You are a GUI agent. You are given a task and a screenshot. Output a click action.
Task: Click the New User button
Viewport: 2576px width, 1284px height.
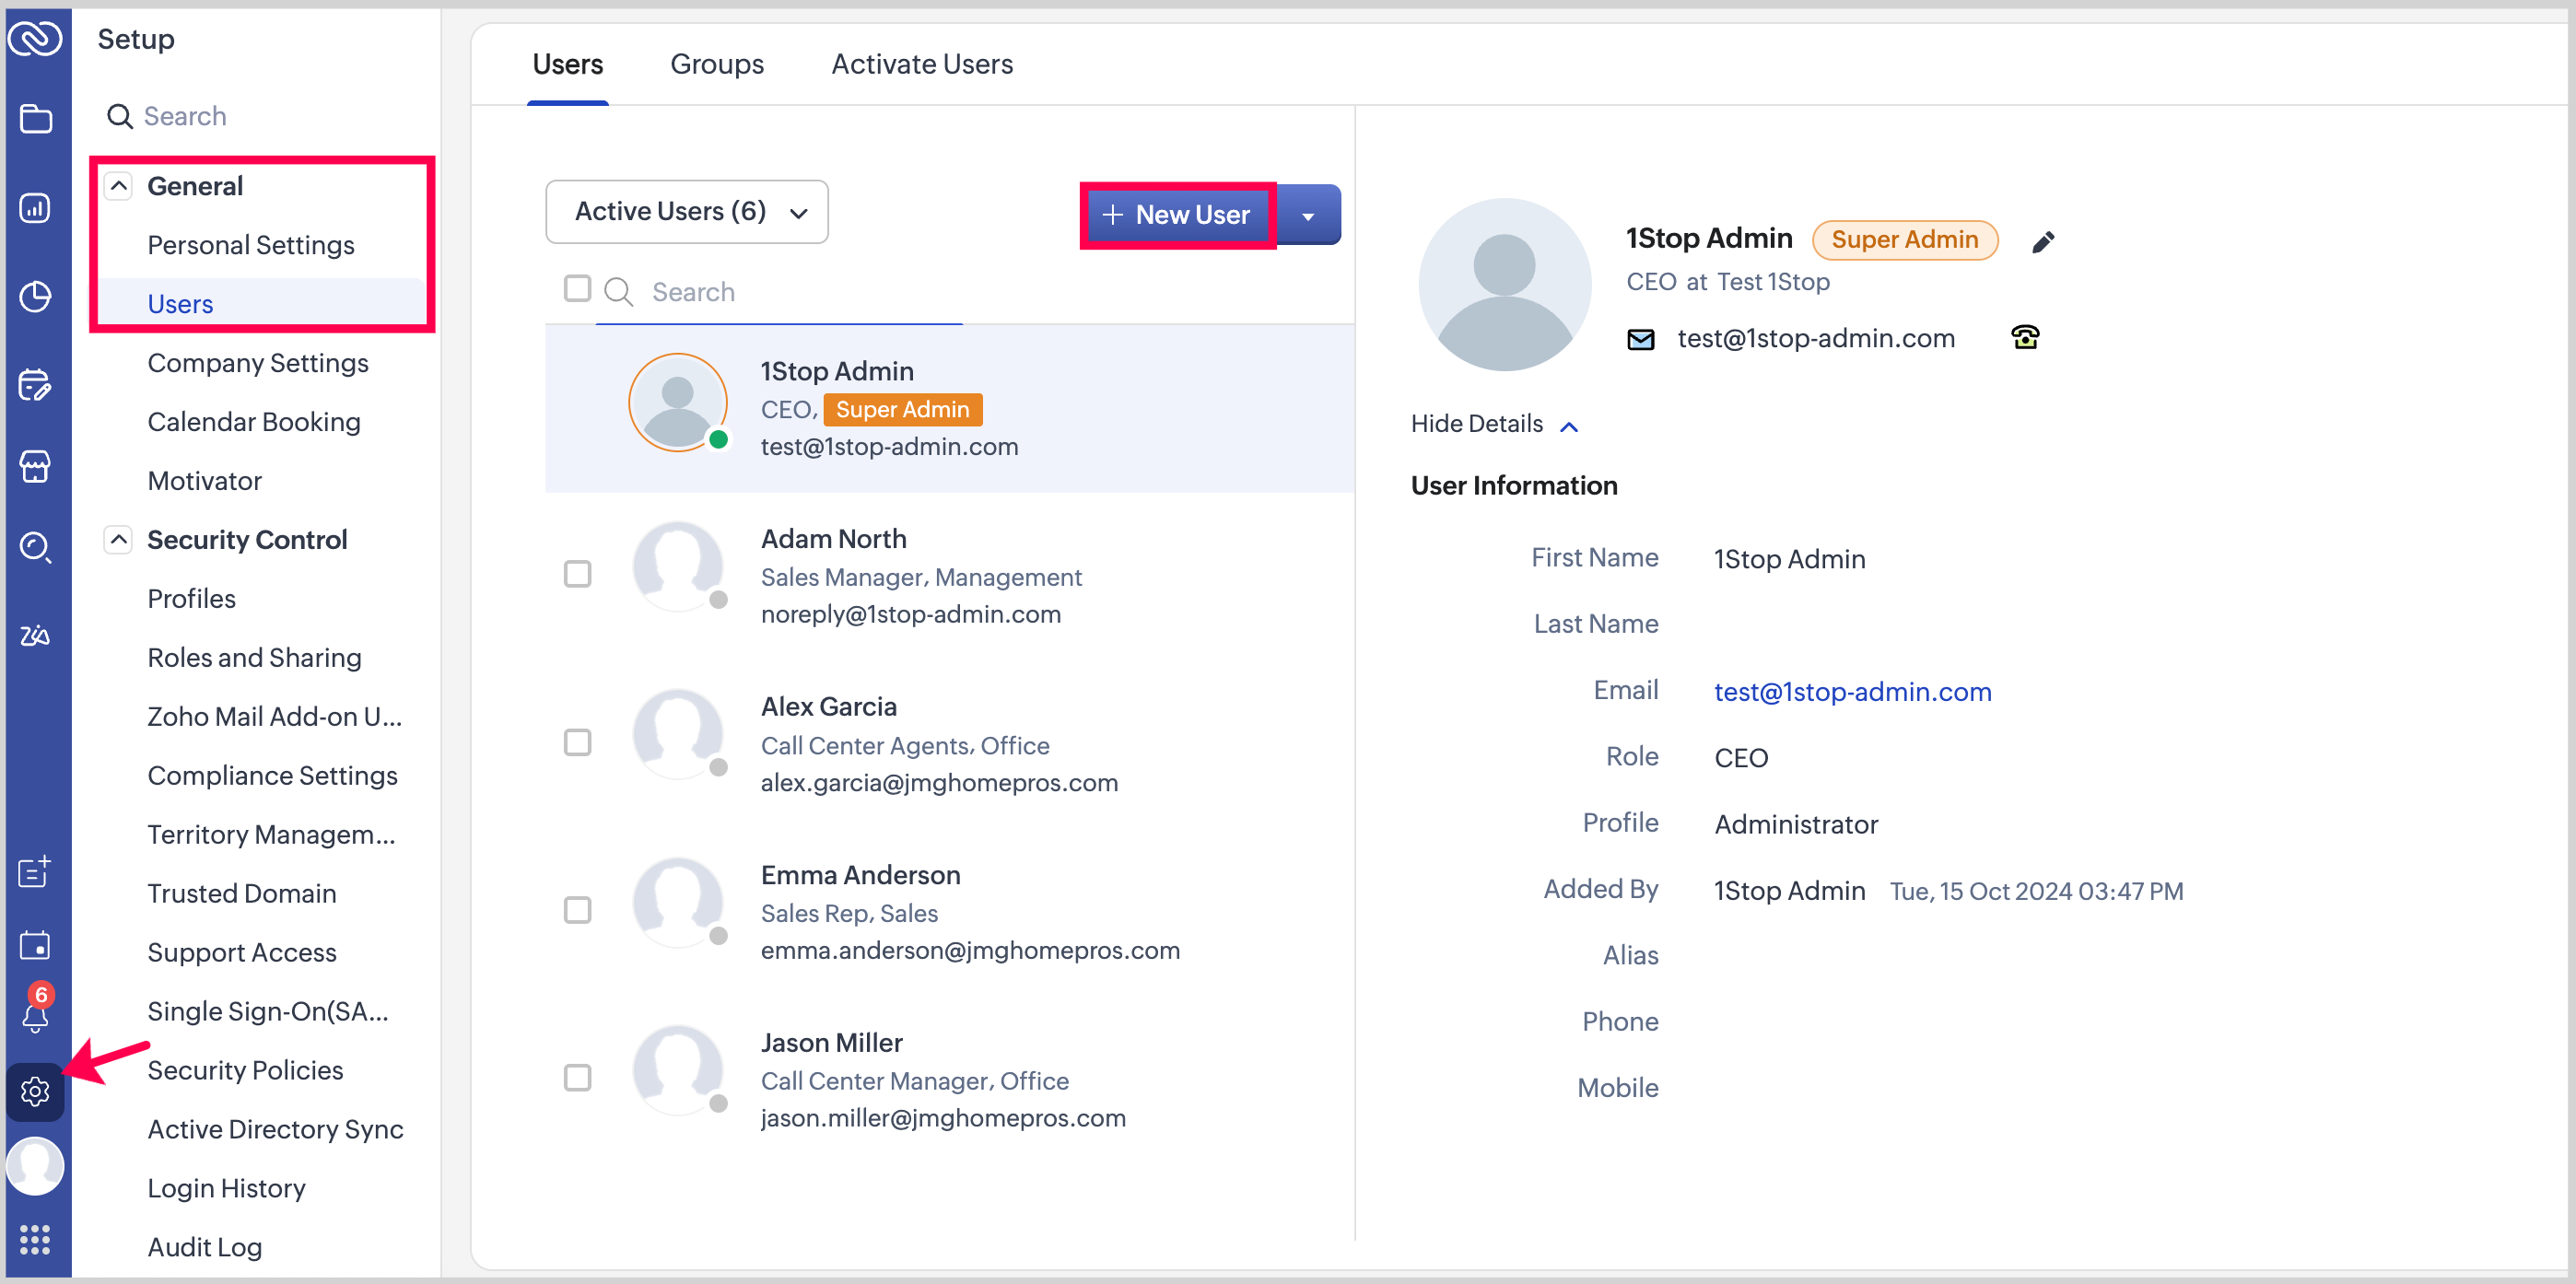1177,215
